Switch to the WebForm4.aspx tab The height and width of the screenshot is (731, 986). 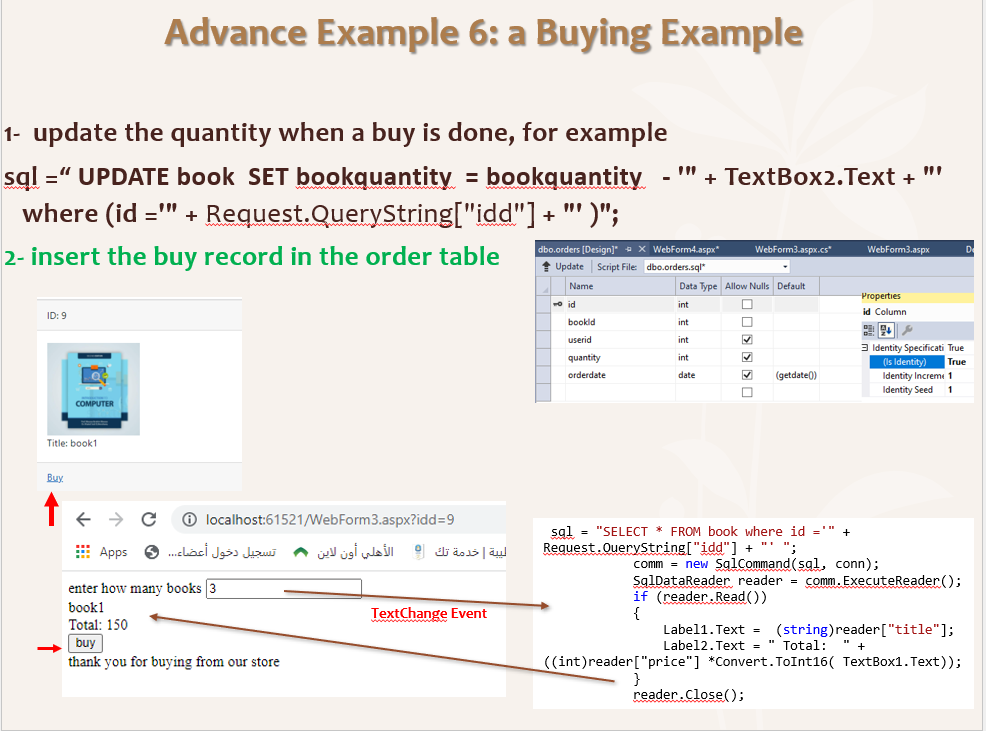(684, 248)
